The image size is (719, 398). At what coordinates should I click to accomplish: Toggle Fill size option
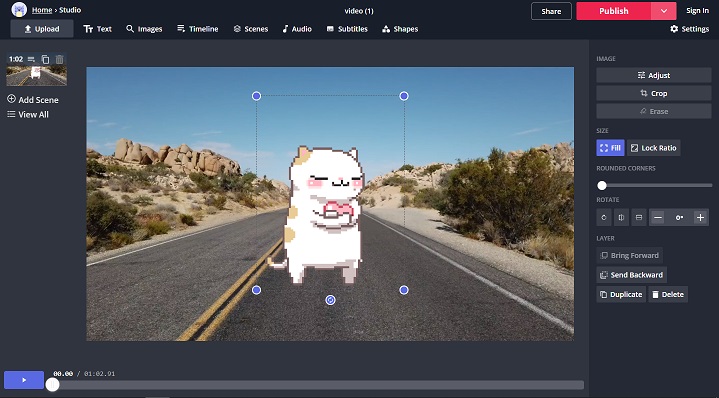tap(610, 148)
